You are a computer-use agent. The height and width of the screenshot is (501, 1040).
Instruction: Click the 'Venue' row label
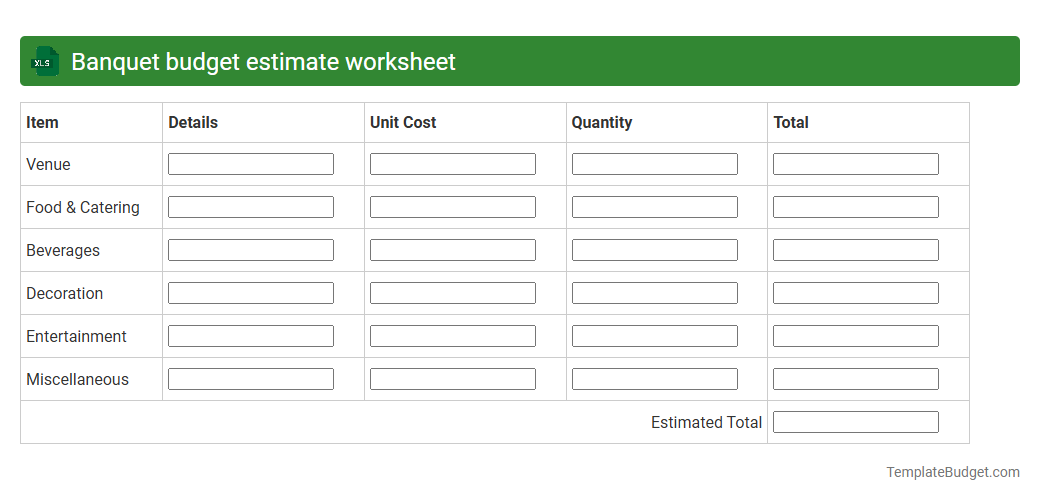tap(48, 165)
